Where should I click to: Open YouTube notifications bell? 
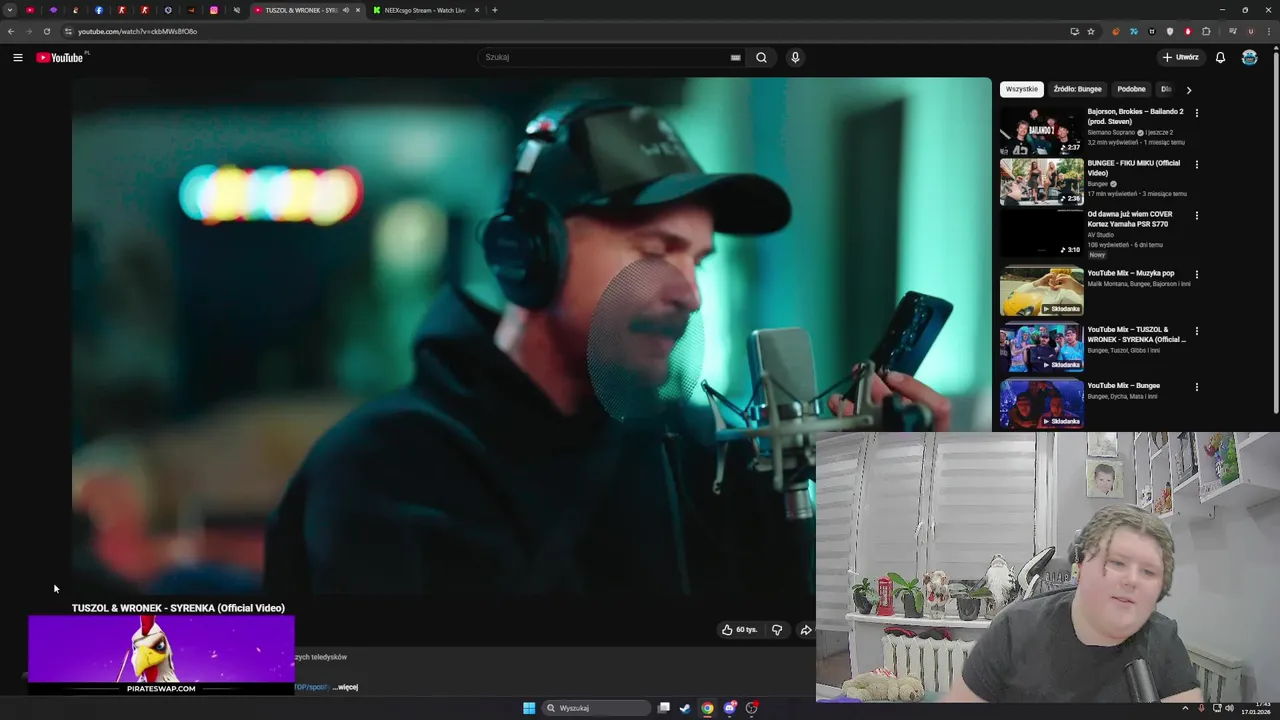coord(1220,57)
